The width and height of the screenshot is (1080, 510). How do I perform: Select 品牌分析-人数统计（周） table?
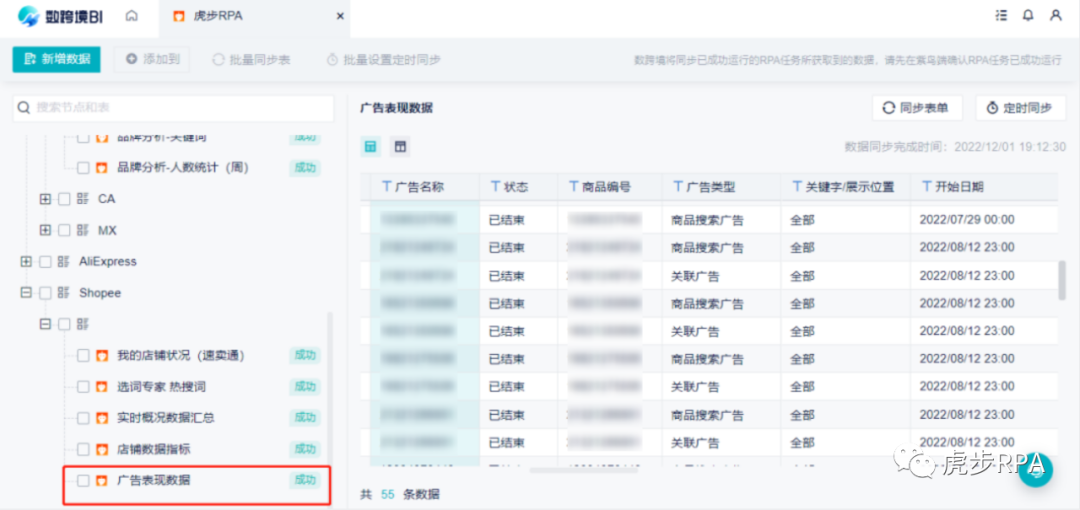pos(183,167)
